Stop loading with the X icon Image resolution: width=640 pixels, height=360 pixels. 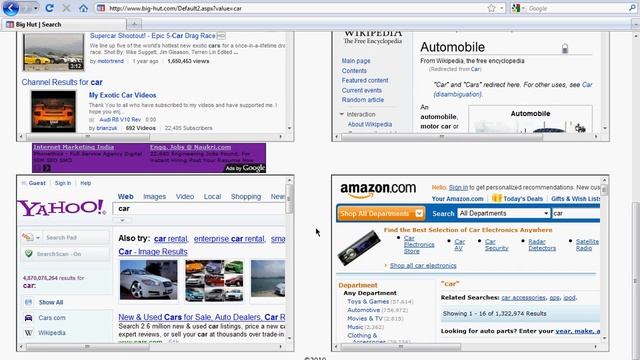[x=66, y=8]
